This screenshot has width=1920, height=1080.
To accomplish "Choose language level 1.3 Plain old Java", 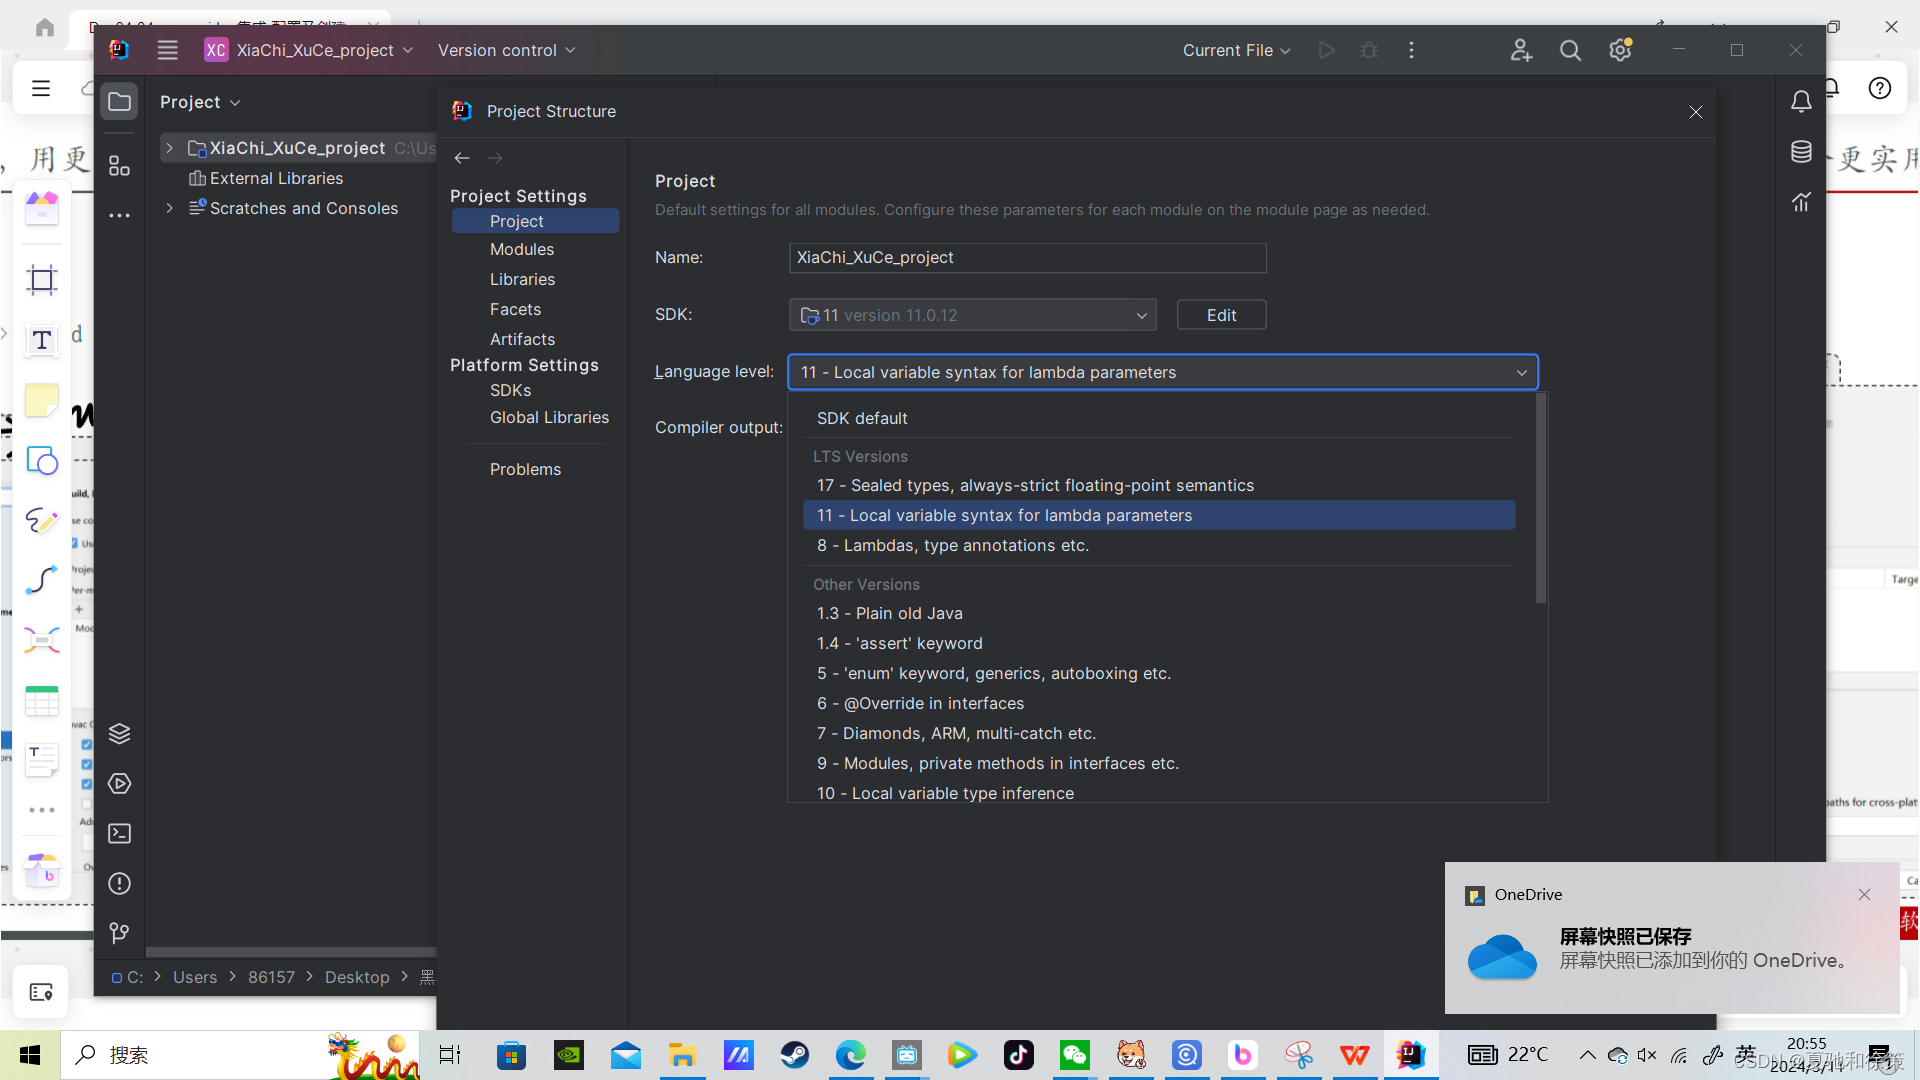I will tap(1159, 613).
